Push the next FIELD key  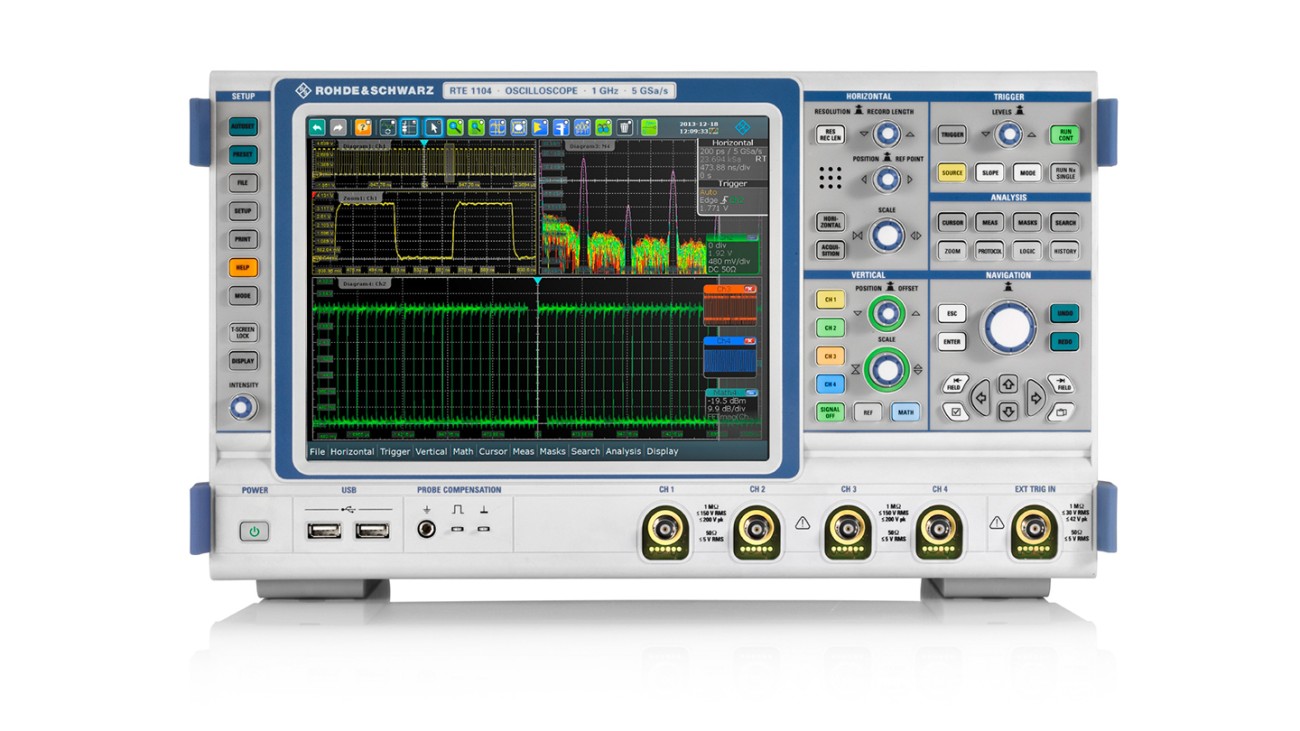point(1061,384)
